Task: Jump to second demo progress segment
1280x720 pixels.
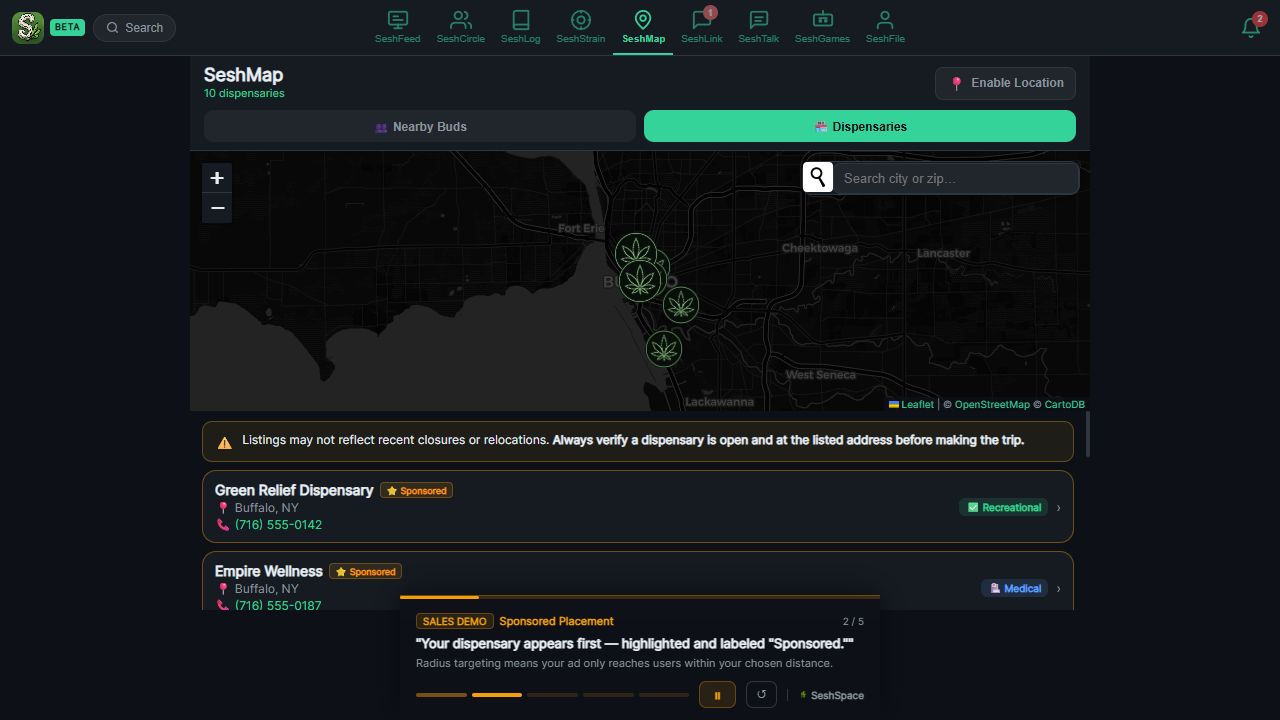Action: click(497, 694)
